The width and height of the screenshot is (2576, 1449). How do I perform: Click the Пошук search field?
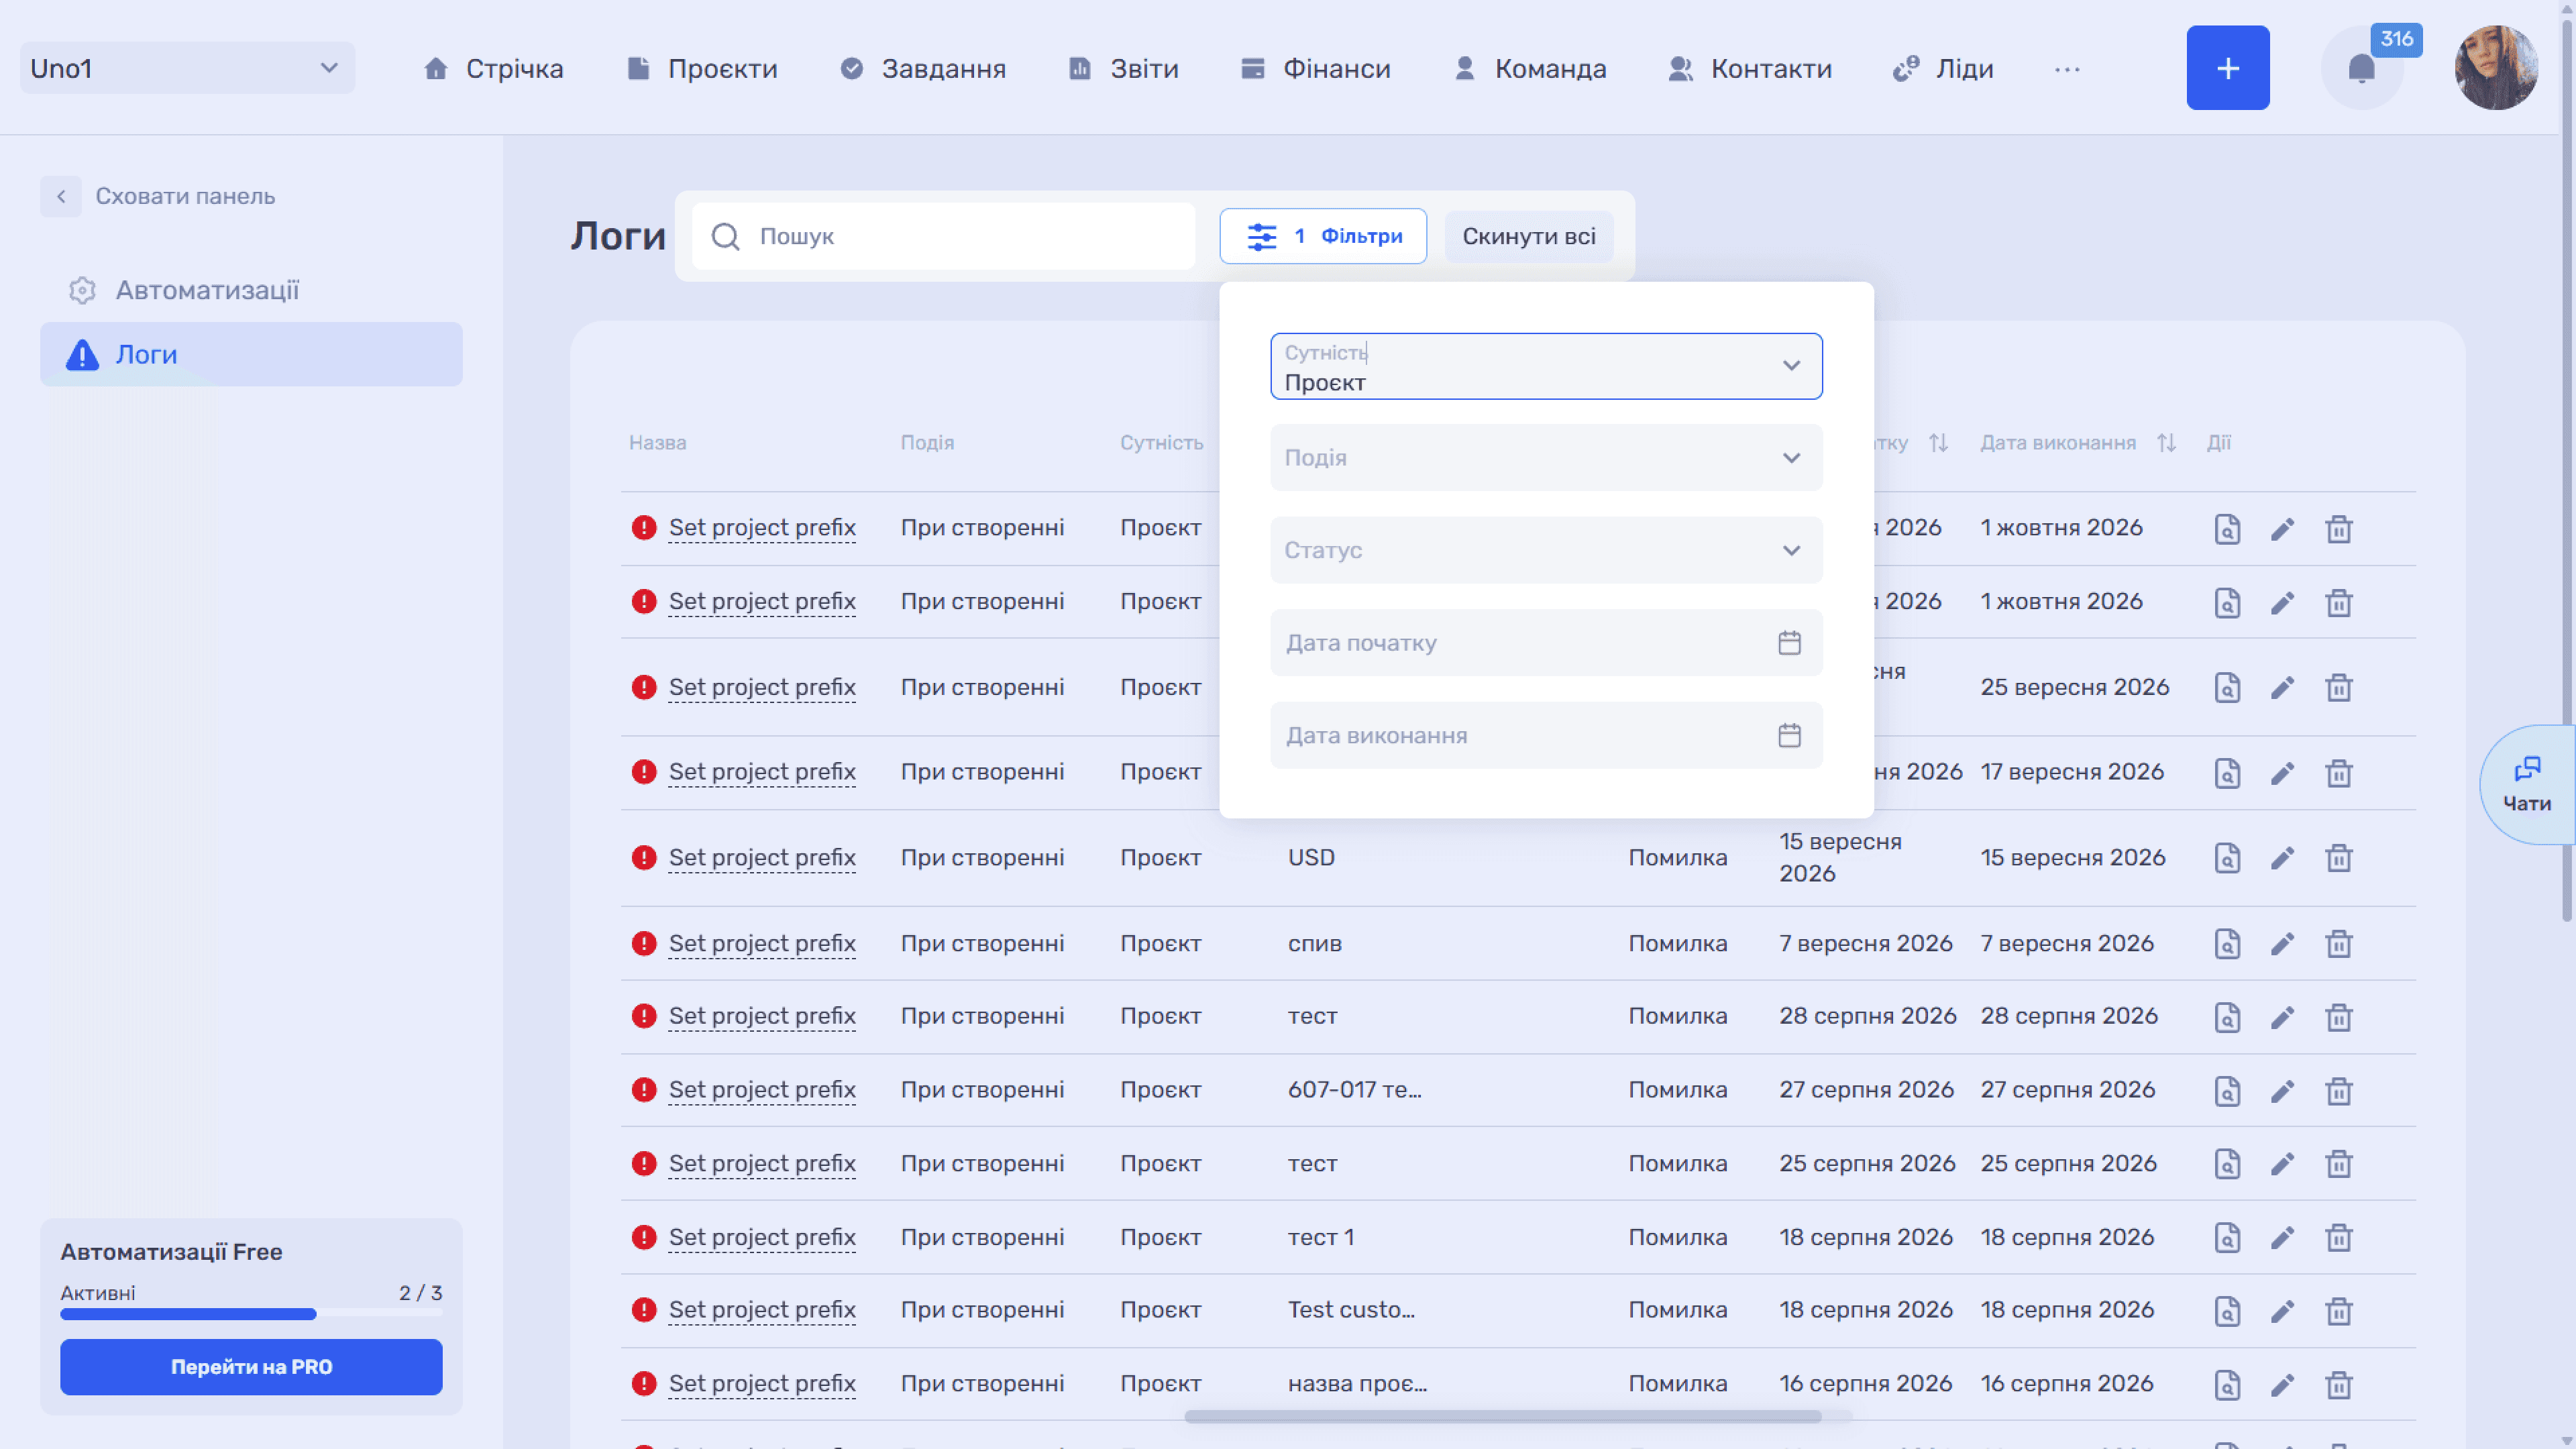(943, 236)
